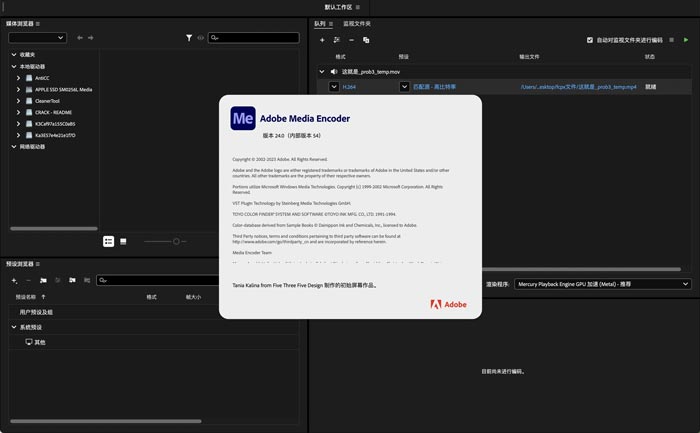Click the preset browser search field
Image resolution: width=700 pixels, height=433 pixels.
click(158, 280)
